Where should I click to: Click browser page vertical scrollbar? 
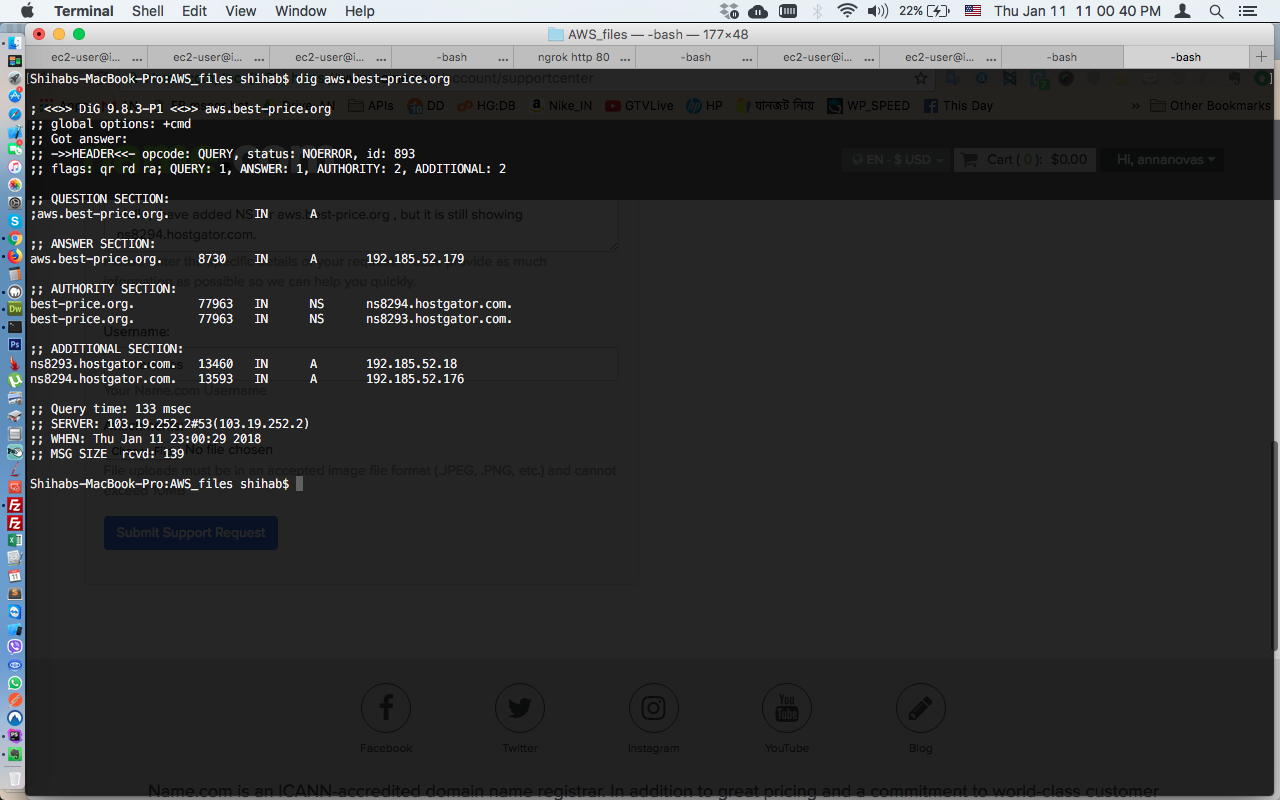(x=1276, y=546)
